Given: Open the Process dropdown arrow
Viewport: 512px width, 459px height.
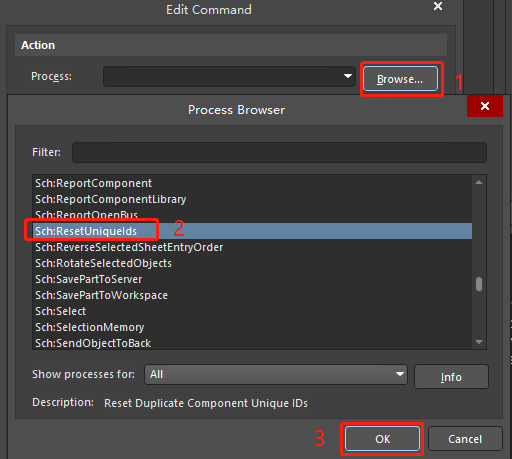Looking at the screenshot, I should (x=348, y=76).
